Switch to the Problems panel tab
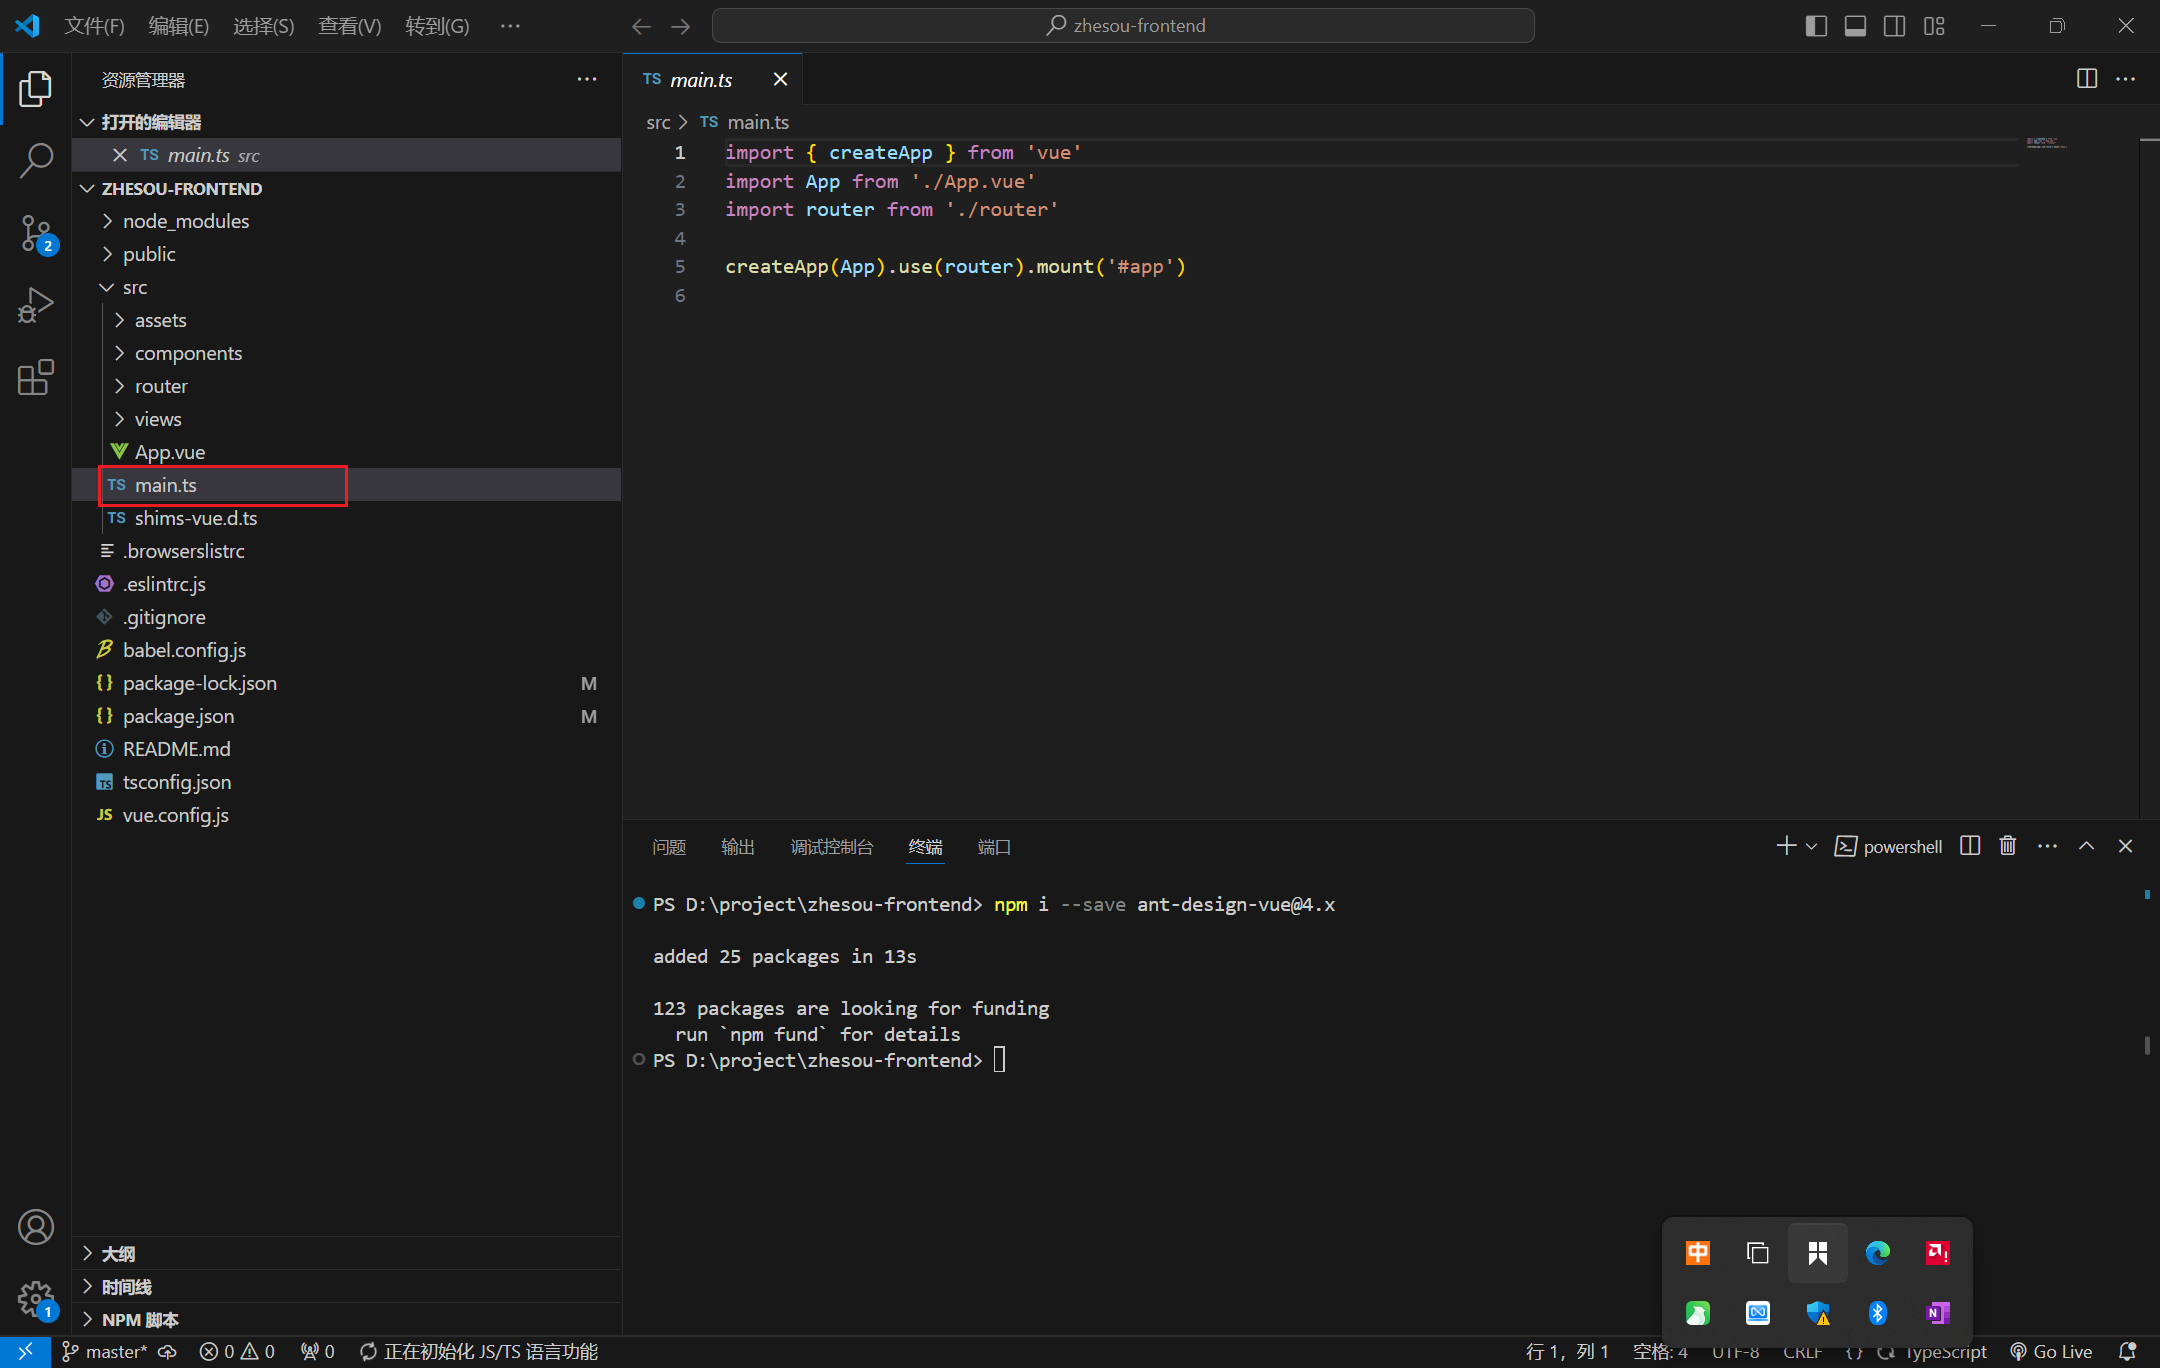This screenshot has height=1368, width=2160. (x=669, y=847)
